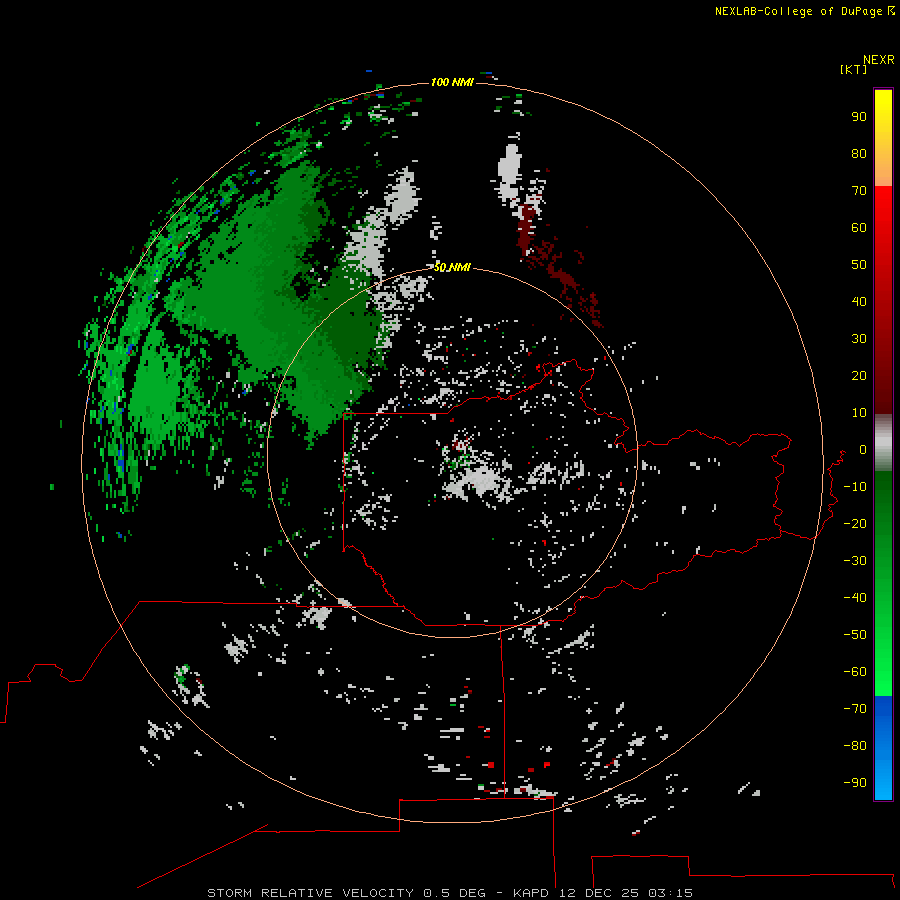This screenshot has width=900, height=900.
Task: Click the 0.5 DEG elevation text in caption
Action: 455,893
